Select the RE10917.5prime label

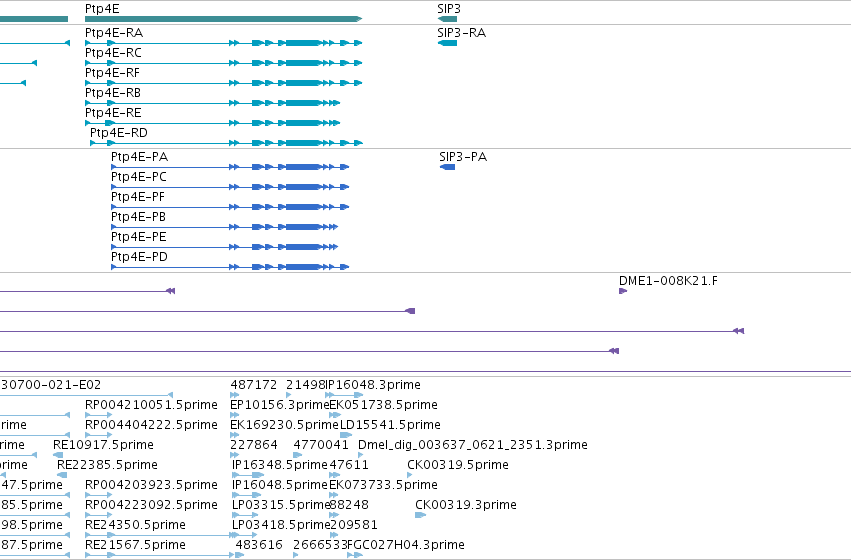coord(103,446)
